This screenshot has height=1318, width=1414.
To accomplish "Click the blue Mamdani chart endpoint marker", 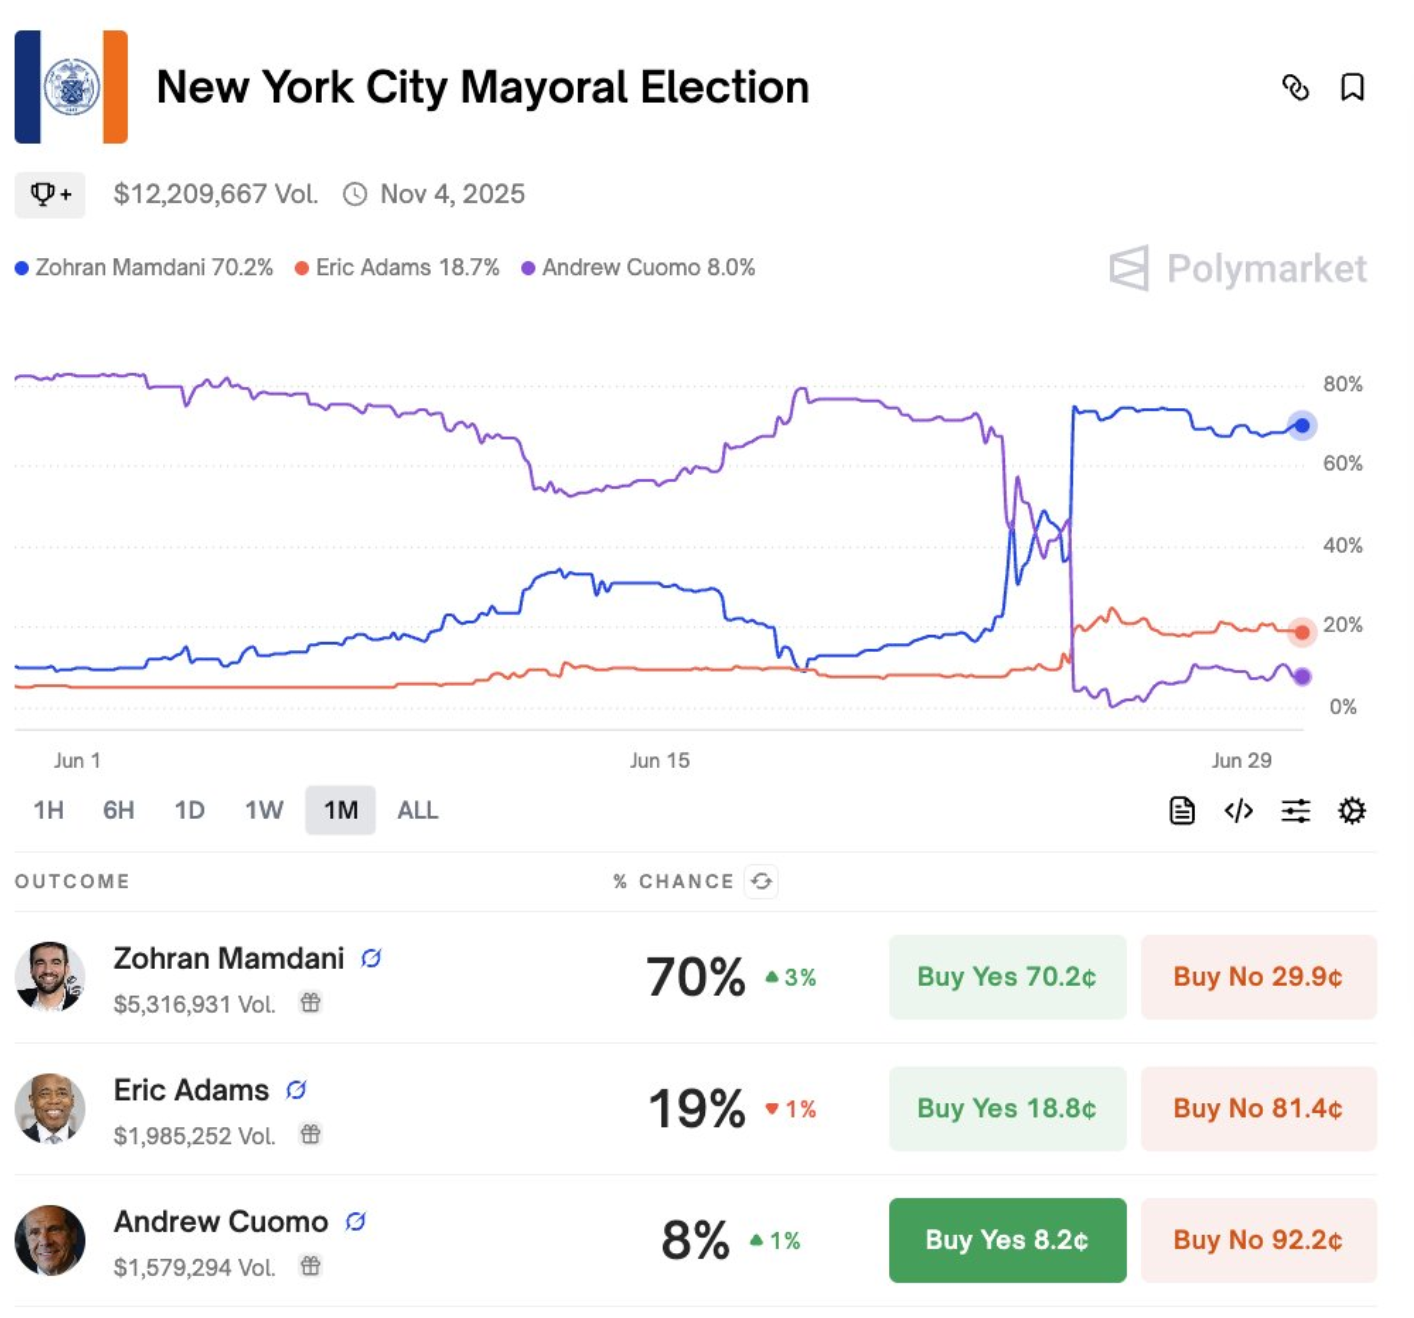I will [x=1302, y=426].
